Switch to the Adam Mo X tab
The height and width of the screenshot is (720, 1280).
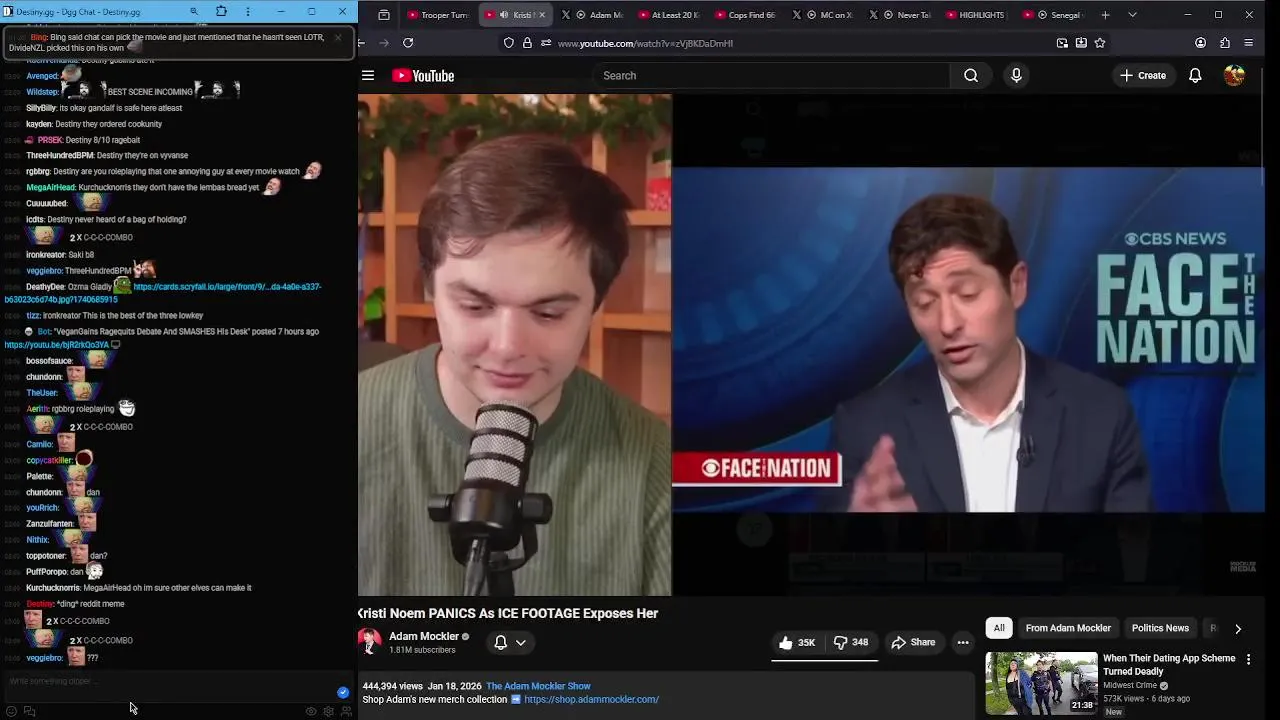click(593, 15)
